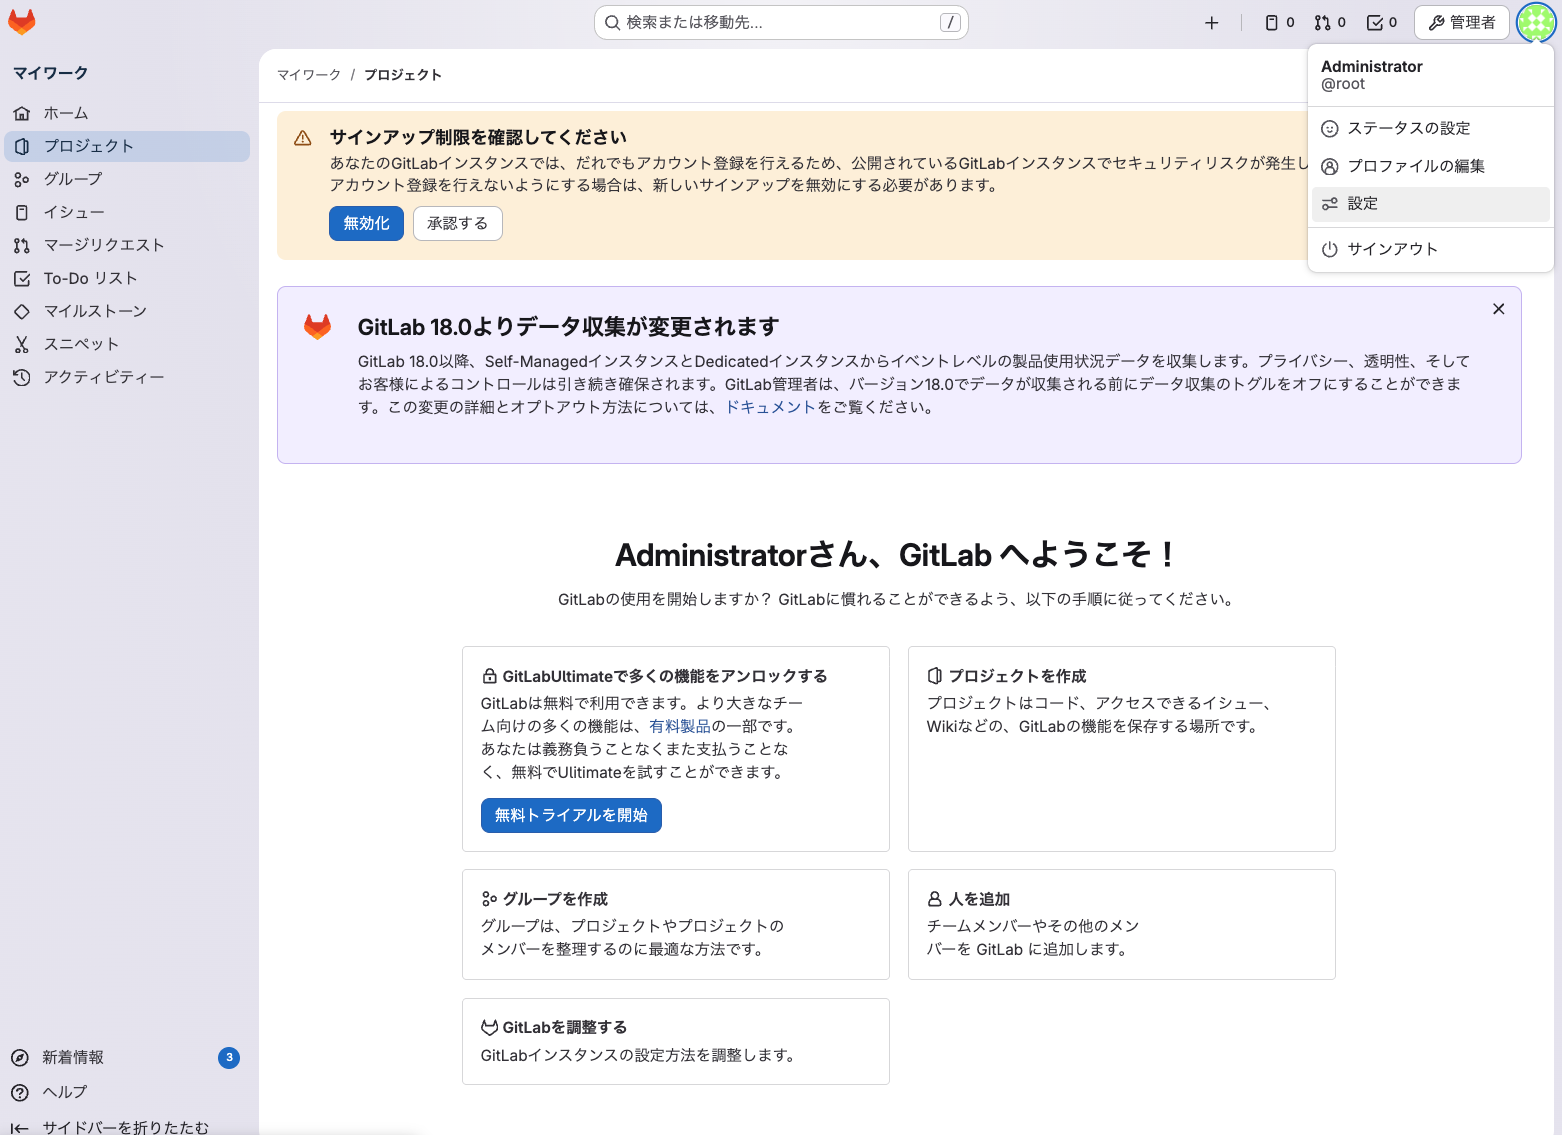Select 設定 from the user menu
Viewport: 1562px width, 1135px height.
tap(1362, 203)
